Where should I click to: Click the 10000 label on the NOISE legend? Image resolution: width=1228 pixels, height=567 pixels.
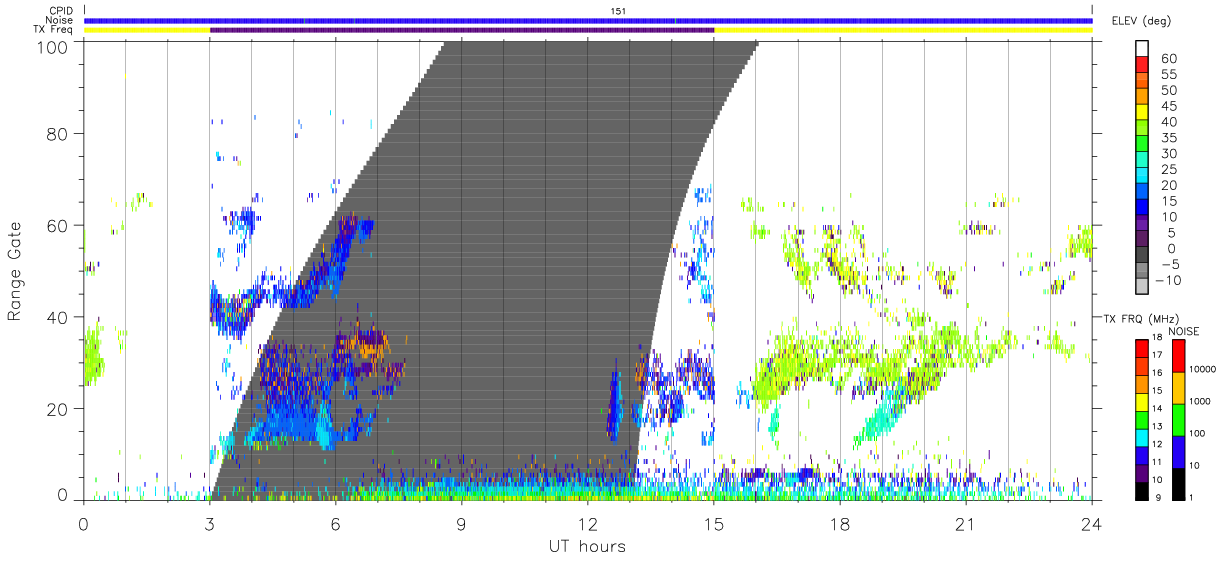[x=1203, y=370]
